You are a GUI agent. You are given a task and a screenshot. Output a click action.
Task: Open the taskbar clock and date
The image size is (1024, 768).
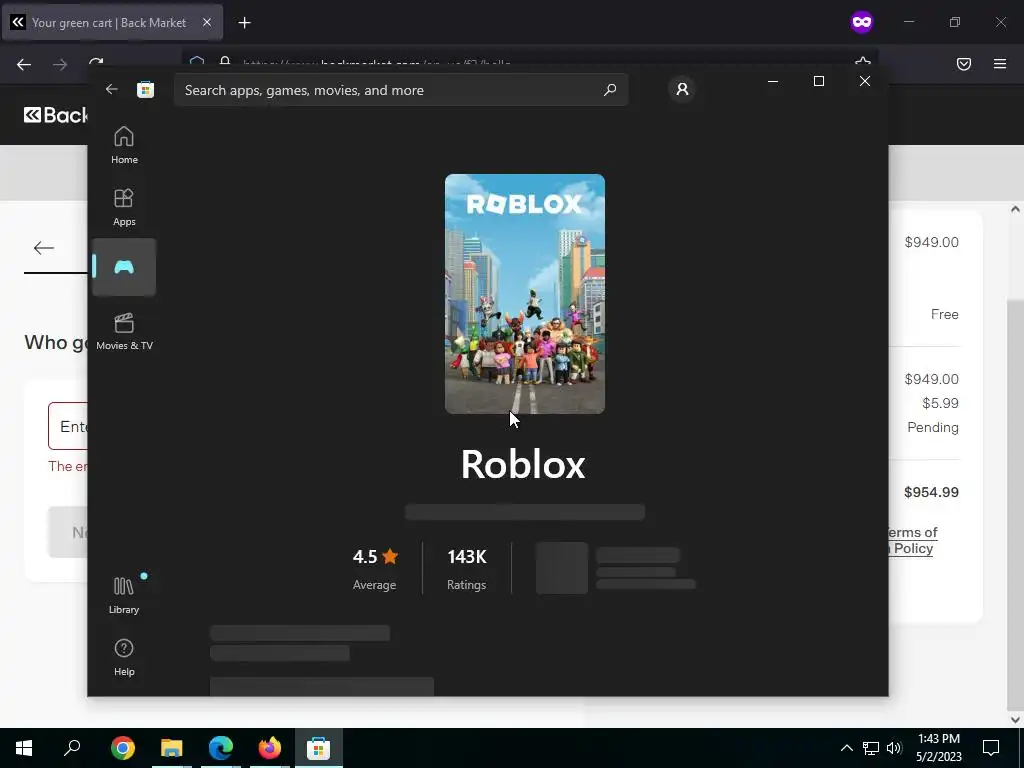pyautogui.click(x=938, y=748)
